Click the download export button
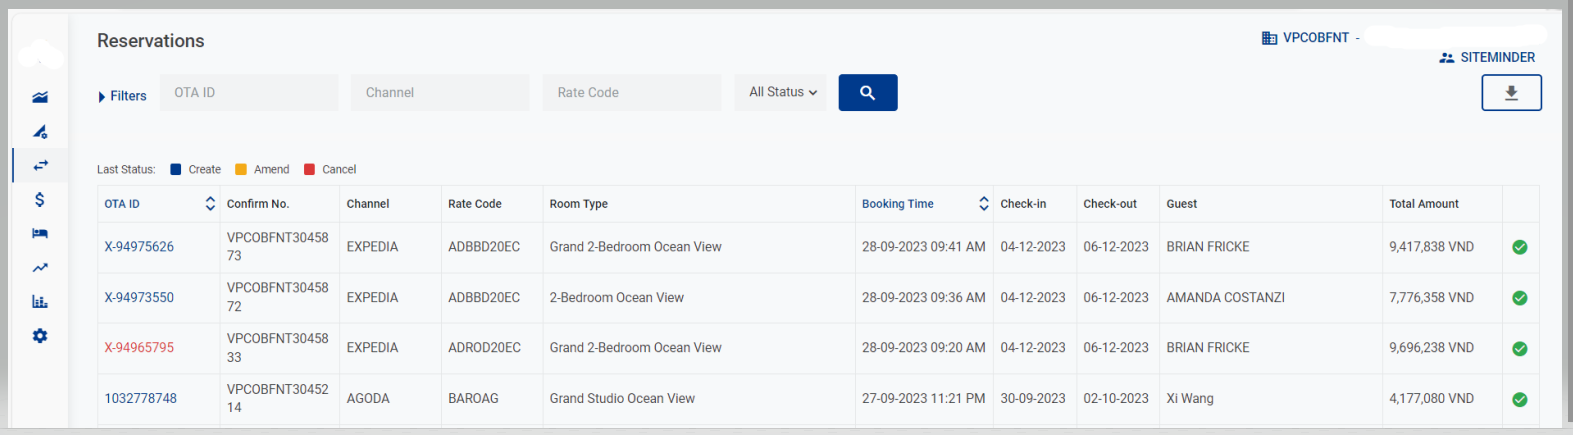 (1510, 93)
